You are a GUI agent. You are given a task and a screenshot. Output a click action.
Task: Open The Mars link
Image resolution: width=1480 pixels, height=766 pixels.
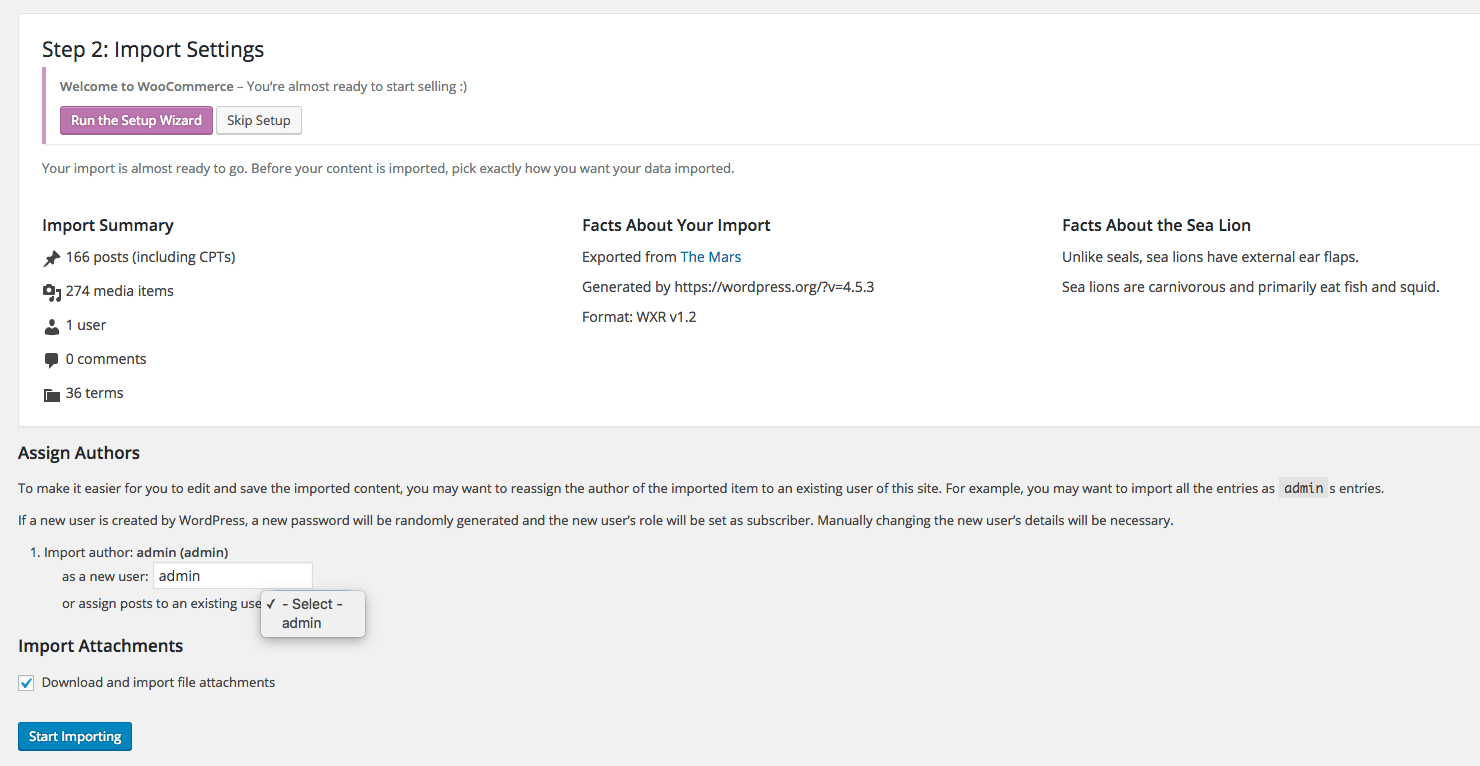point(710,257)
